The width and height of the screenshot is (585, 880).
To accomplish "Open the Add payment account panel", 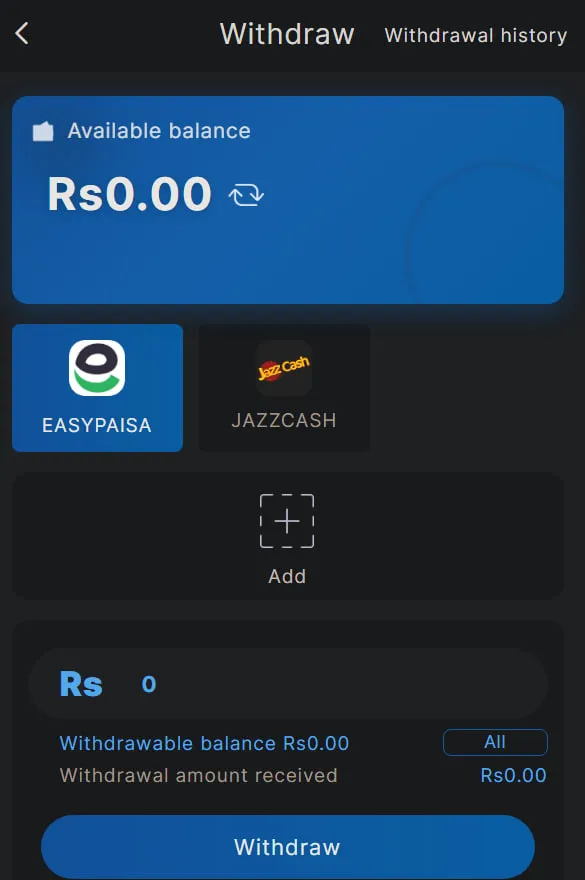I will click(287, 537).
